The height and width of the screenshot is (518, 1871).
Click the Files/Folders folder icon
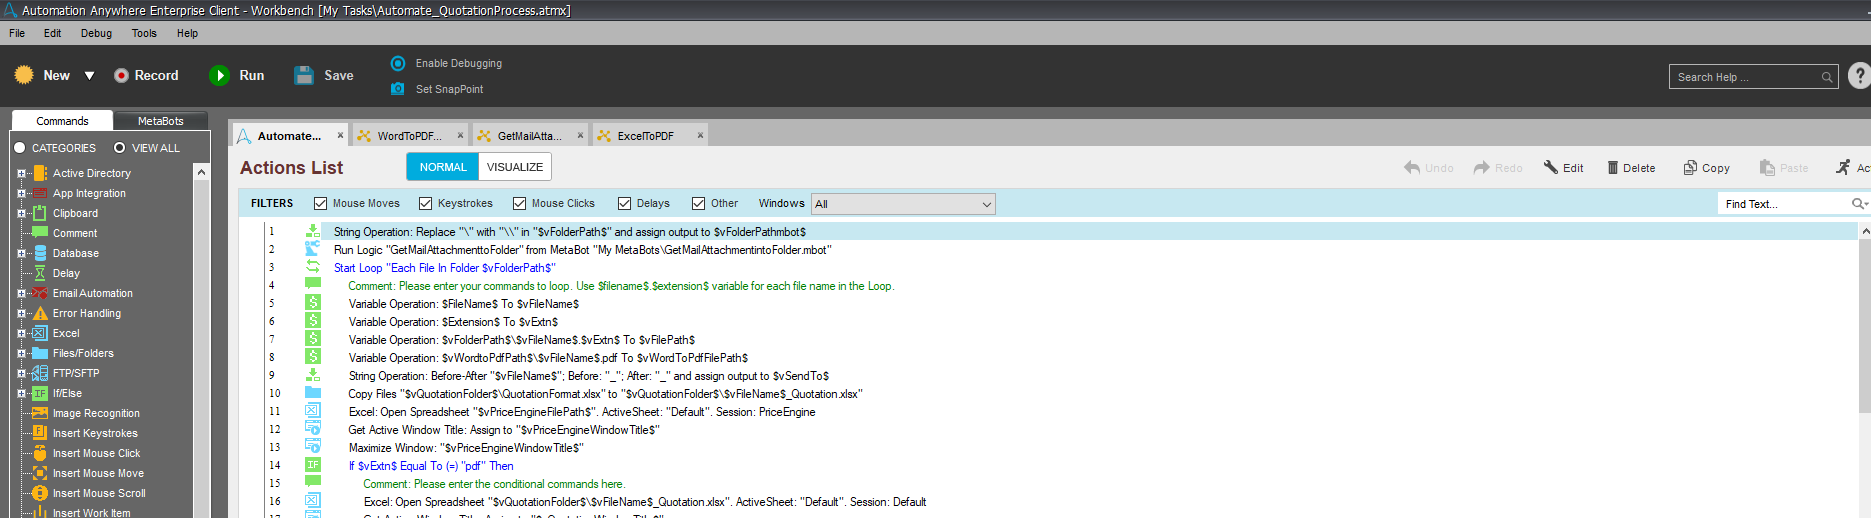40,353
